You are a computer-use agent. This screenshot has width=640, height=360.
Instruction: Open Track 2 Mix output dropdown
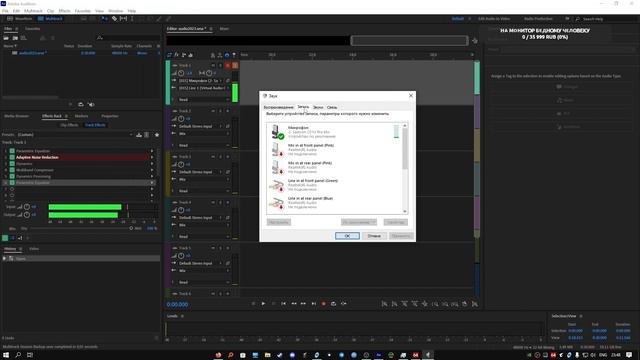point(204,133)
